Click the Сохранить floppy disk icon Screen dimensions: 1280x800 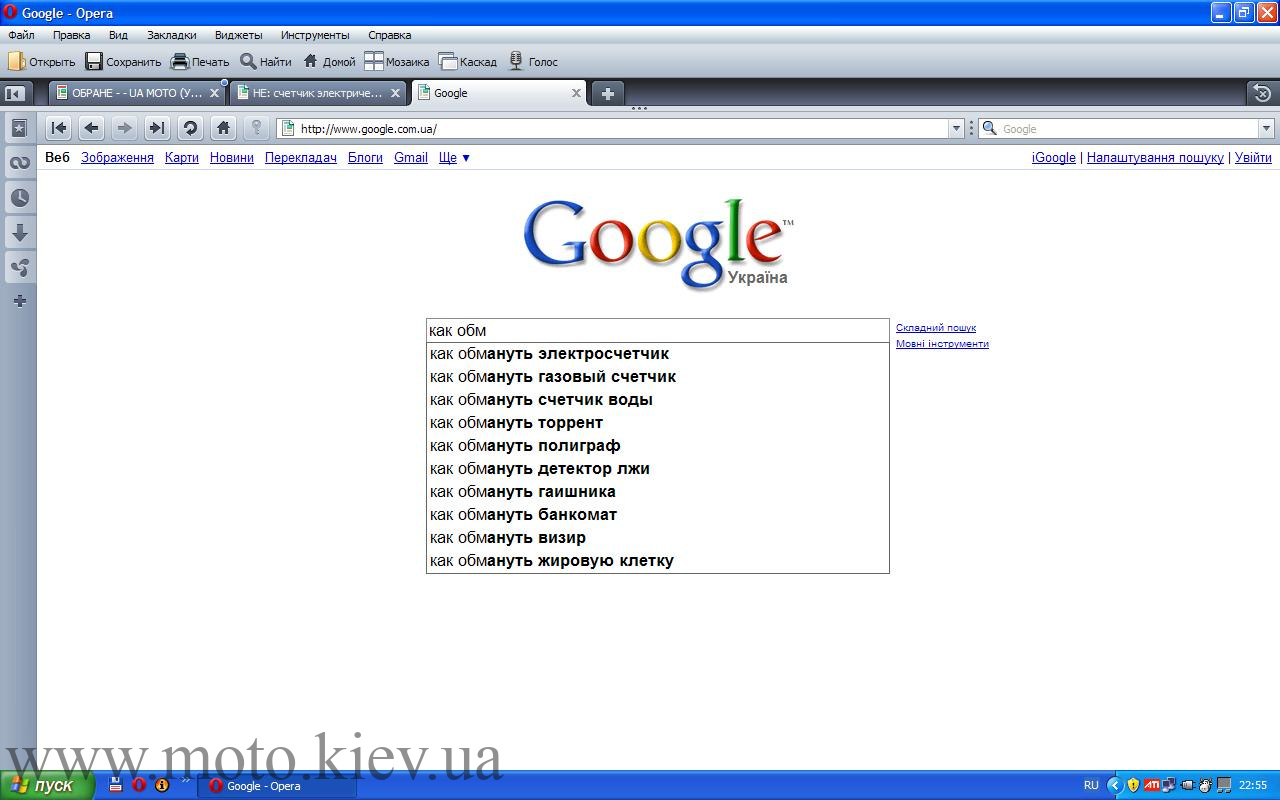(94, 61)
